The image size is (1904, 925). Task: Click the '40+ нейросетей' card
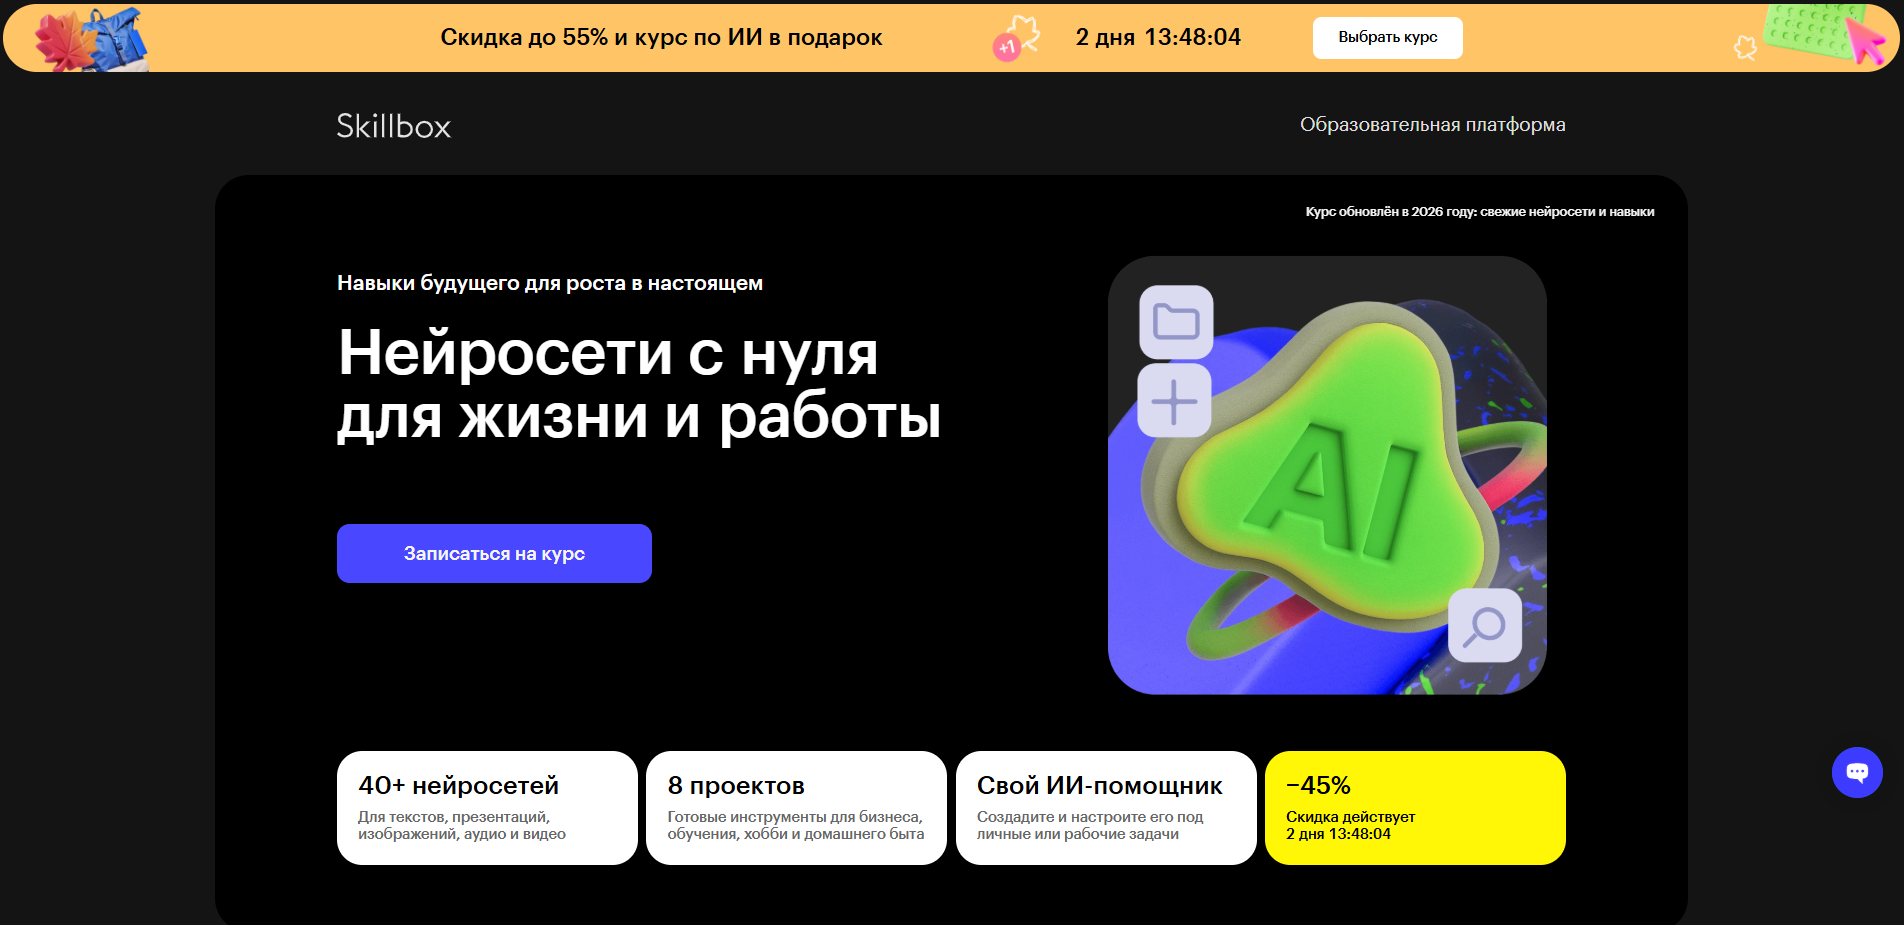click(487, 808)
